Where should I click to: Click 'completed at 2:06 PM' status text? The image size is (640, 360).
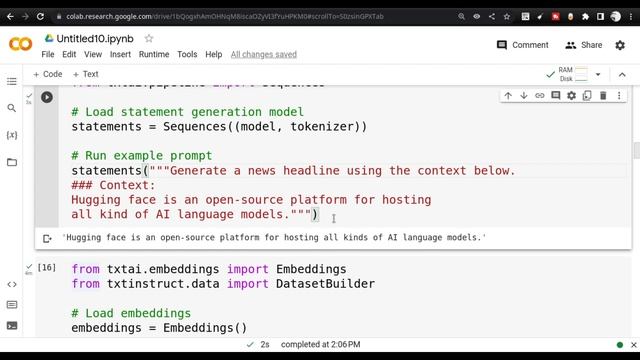click(320, 344)
